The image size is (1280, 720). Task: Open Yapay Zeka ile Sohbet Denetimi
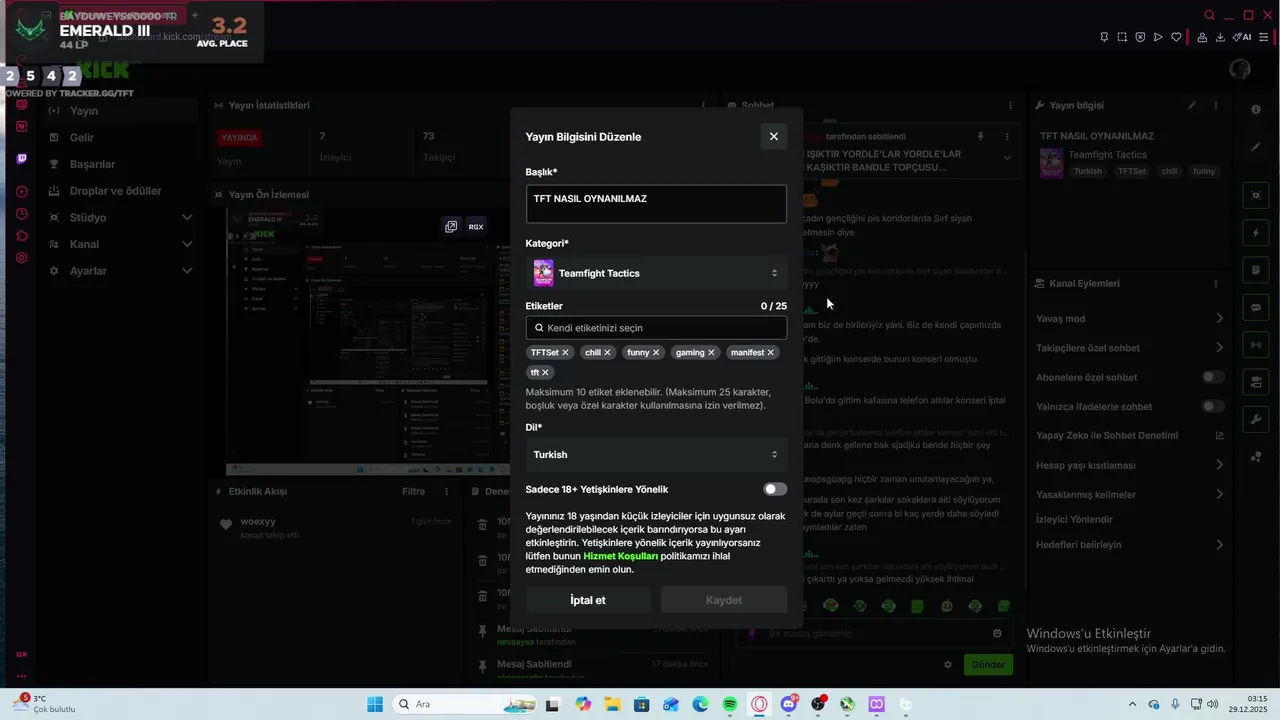point(1130,436)
